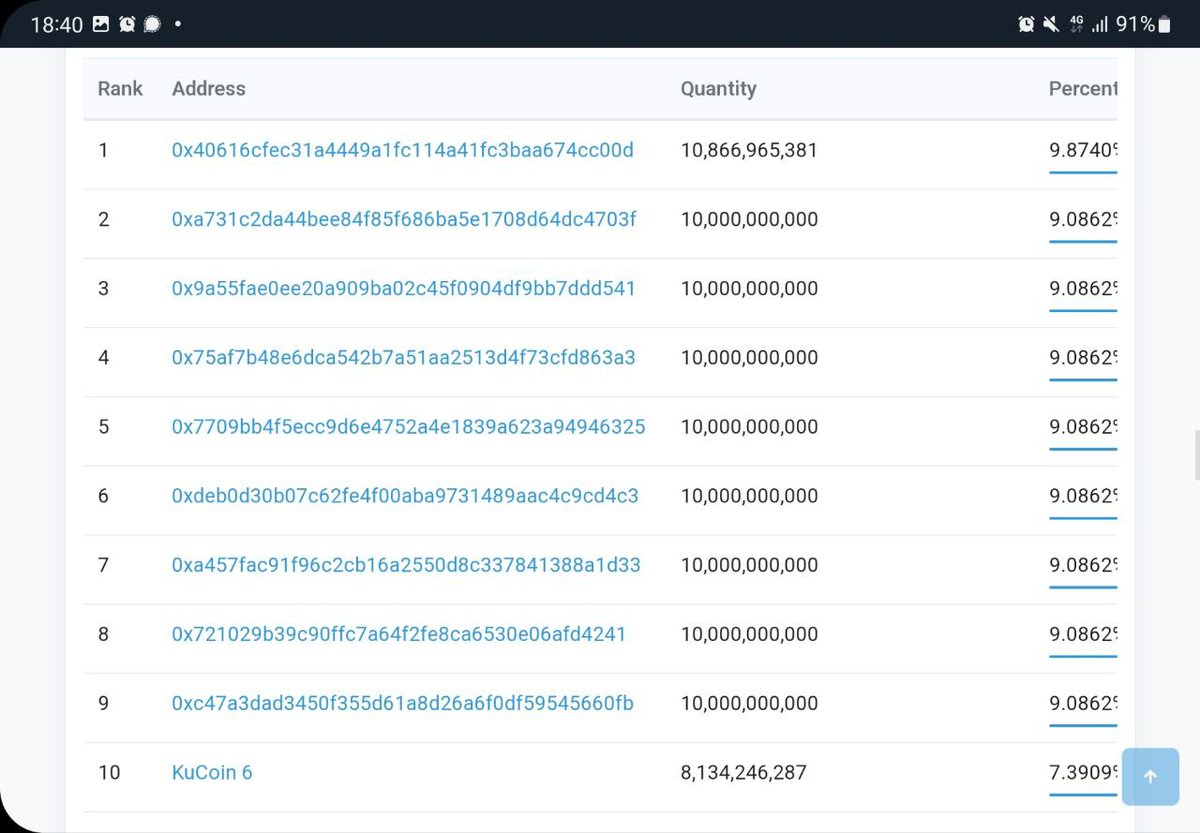Click the Rank column header
The image size is (1200, 833).
[x=119, y=88]
